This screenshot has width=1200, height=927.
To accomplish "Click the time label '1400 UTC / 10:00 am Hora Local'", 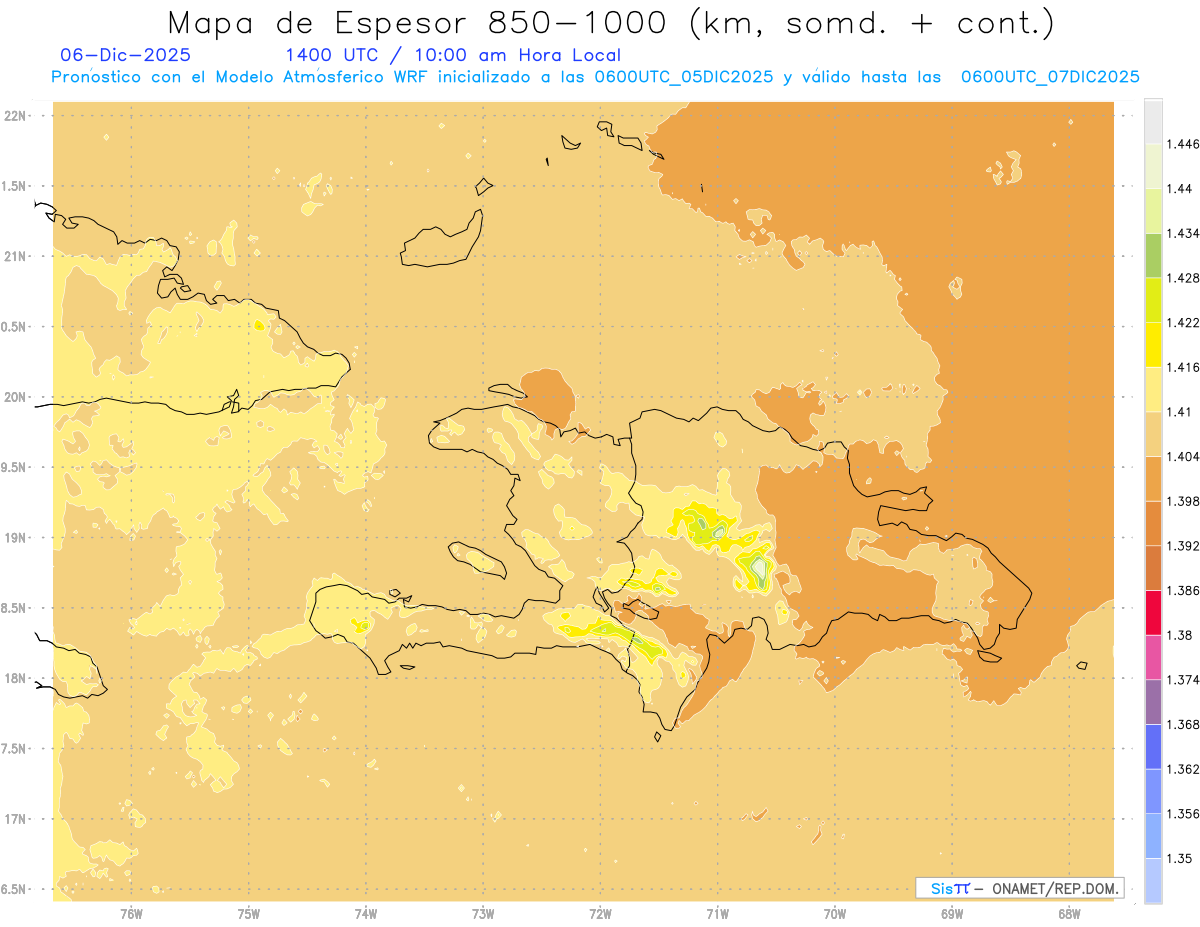I will click(x=453, y=56).
